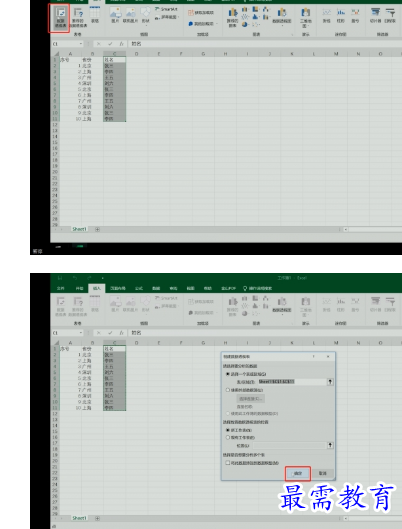Click Get Add-ins in the upper ribbon
Viewport: 402px width, 529px height.
(x=201, y=12)
